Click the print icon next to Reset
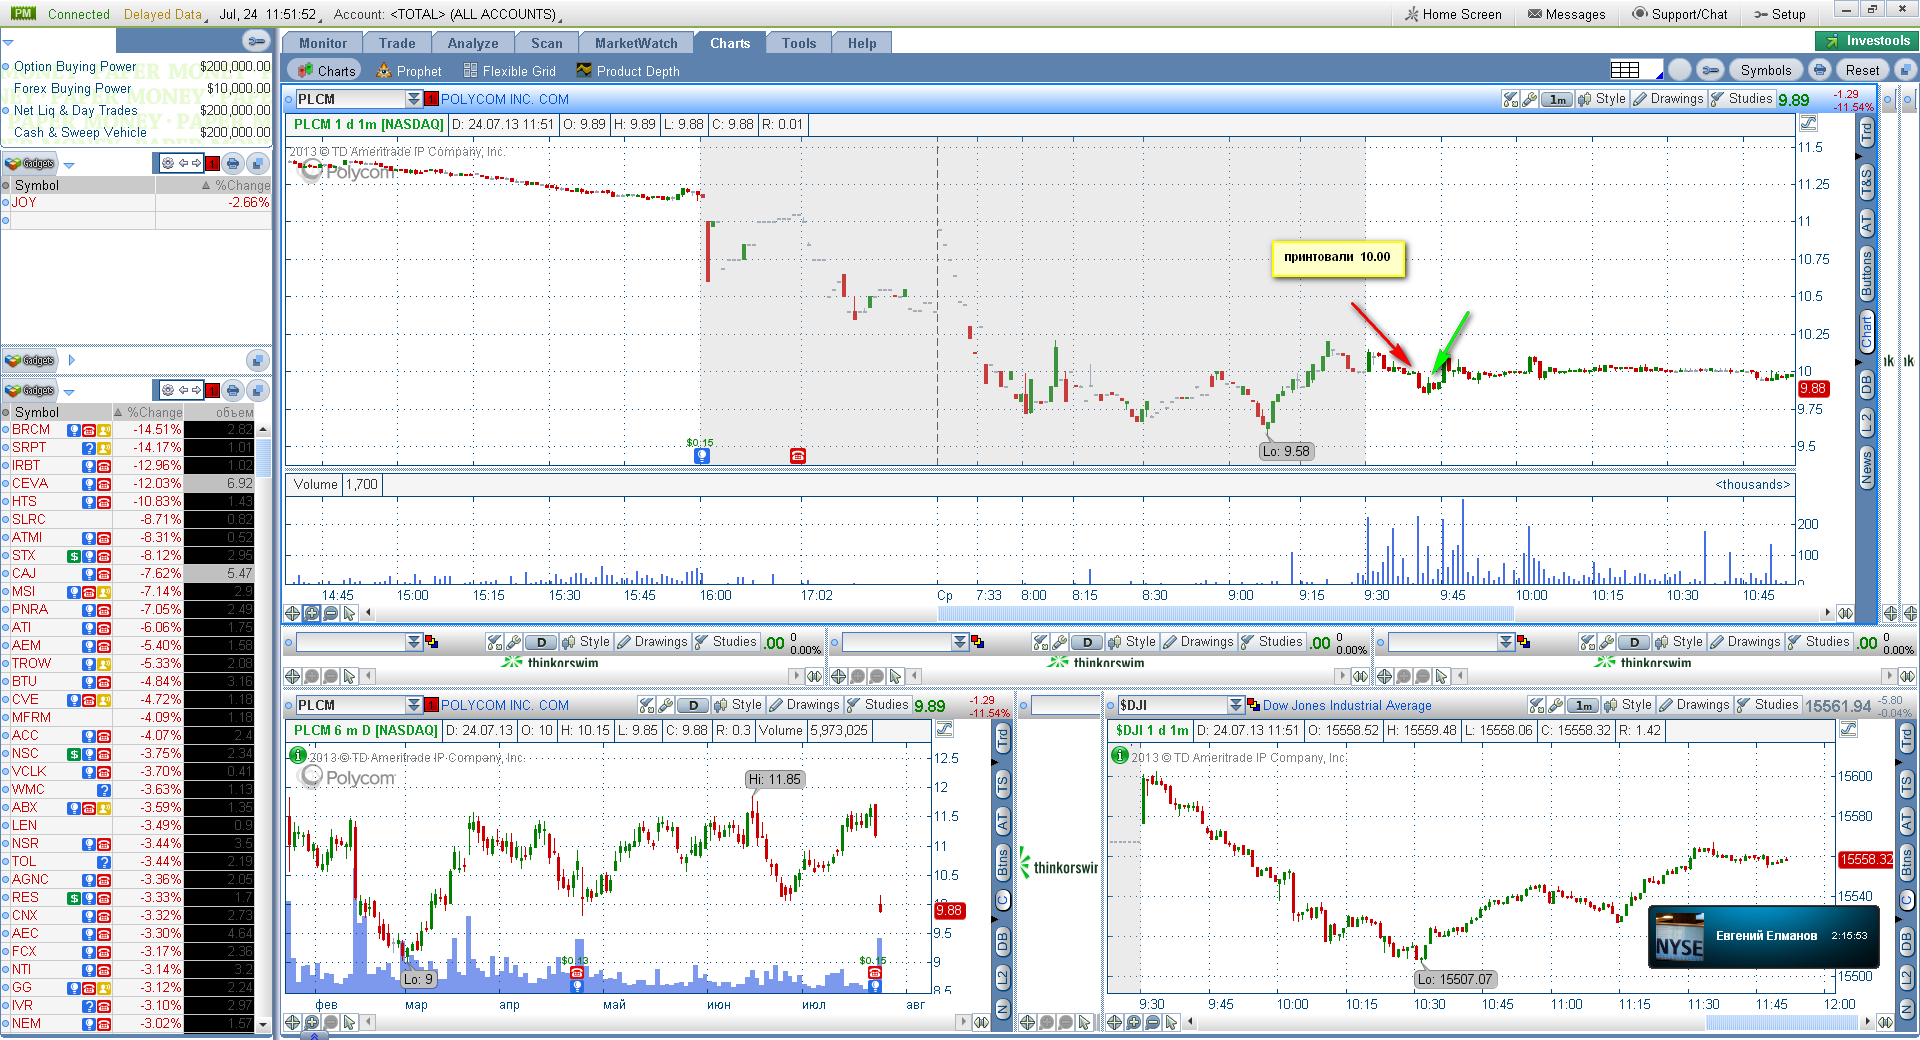Screen dimensions: 1920x1040 [1819, 70]
